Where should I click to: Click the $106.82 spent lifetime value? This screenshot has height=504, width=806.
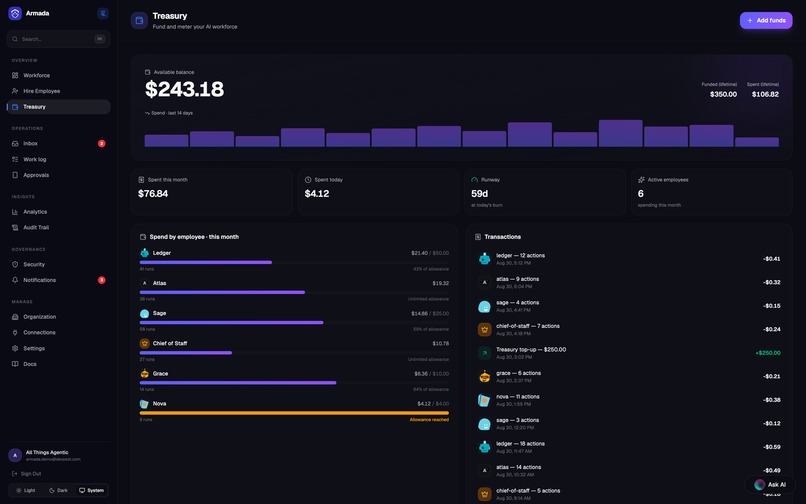765,95
